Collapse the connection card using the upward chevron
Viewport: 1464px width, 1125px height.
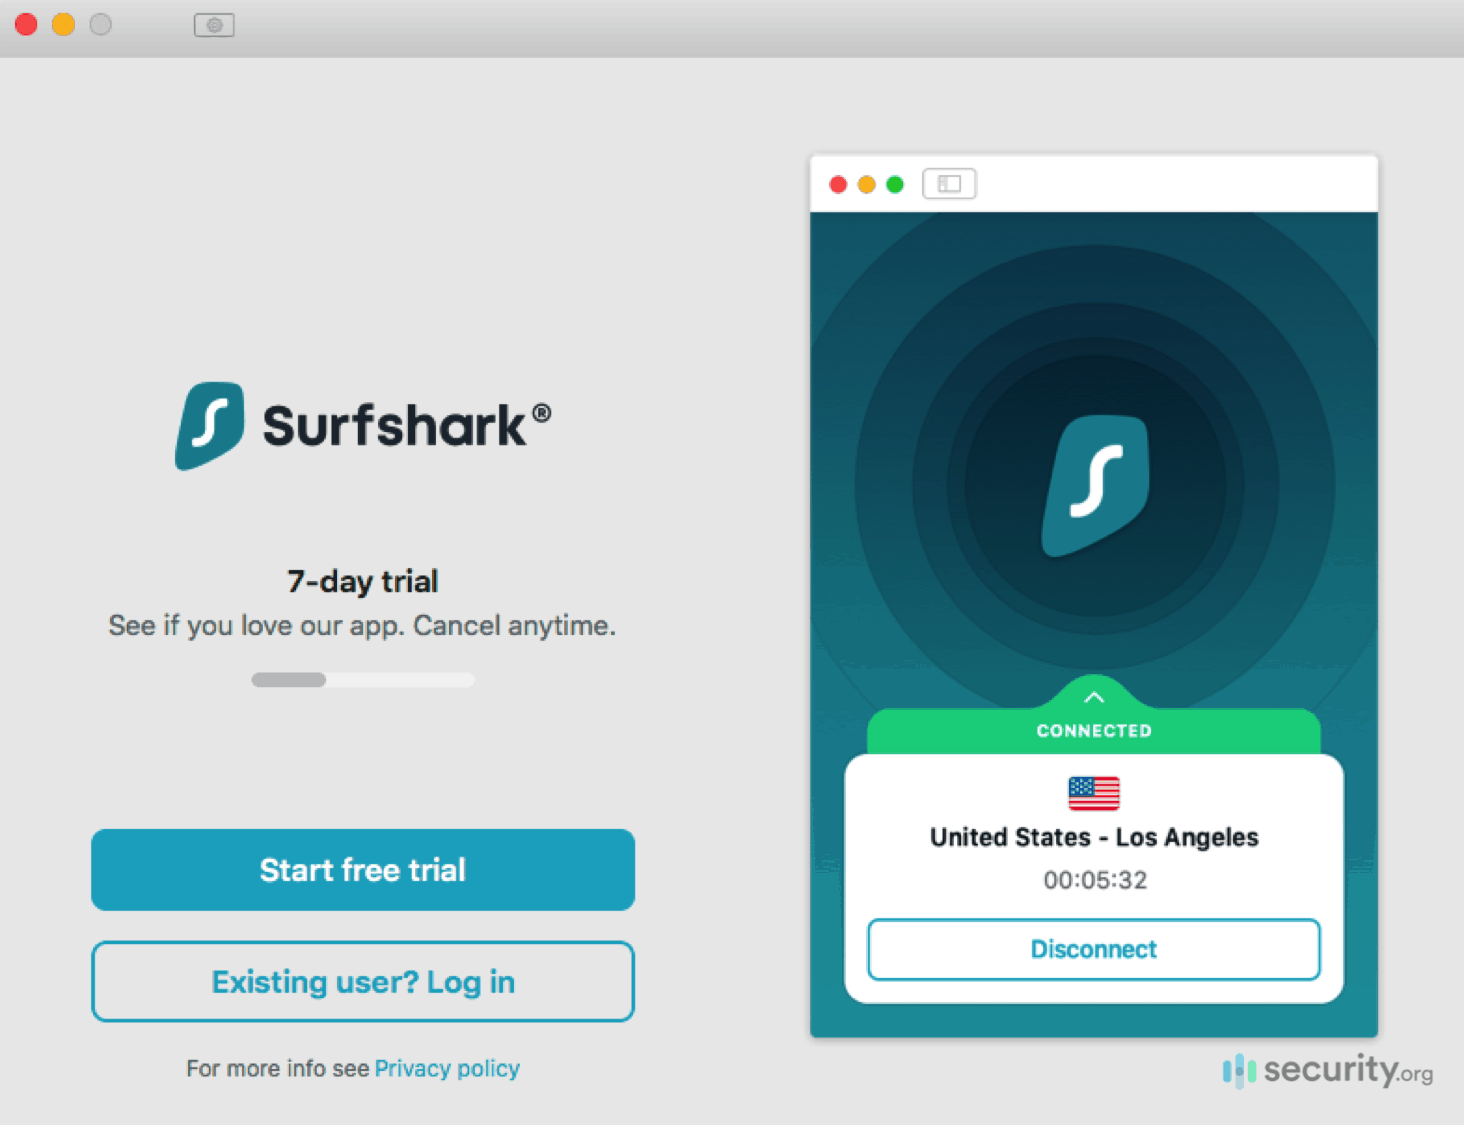pos(1094,697)
